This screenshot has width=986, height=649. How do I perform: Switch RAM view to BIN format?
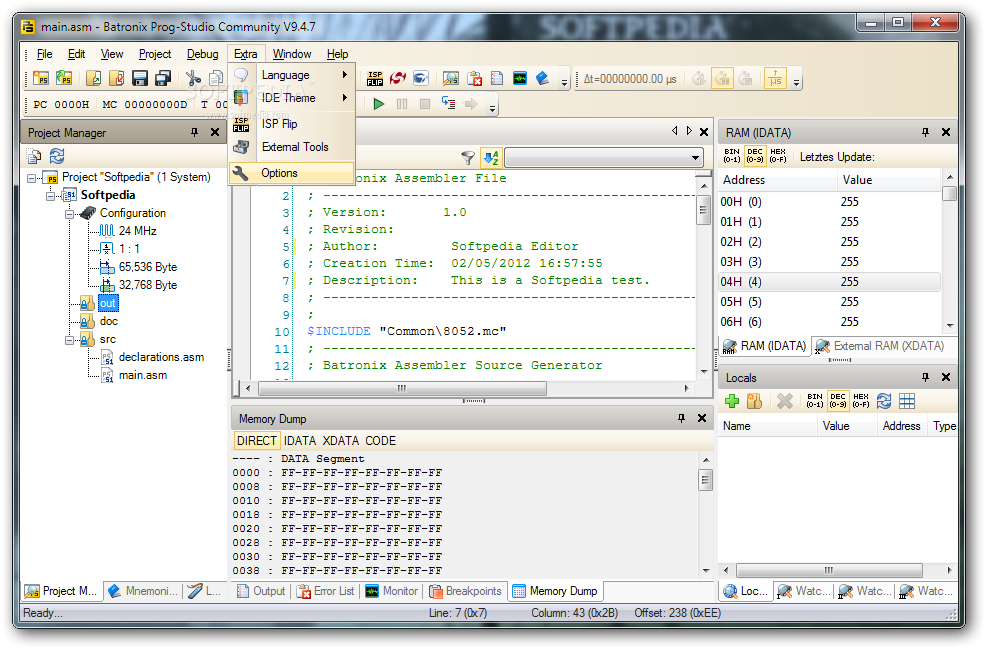coord(732,156)
